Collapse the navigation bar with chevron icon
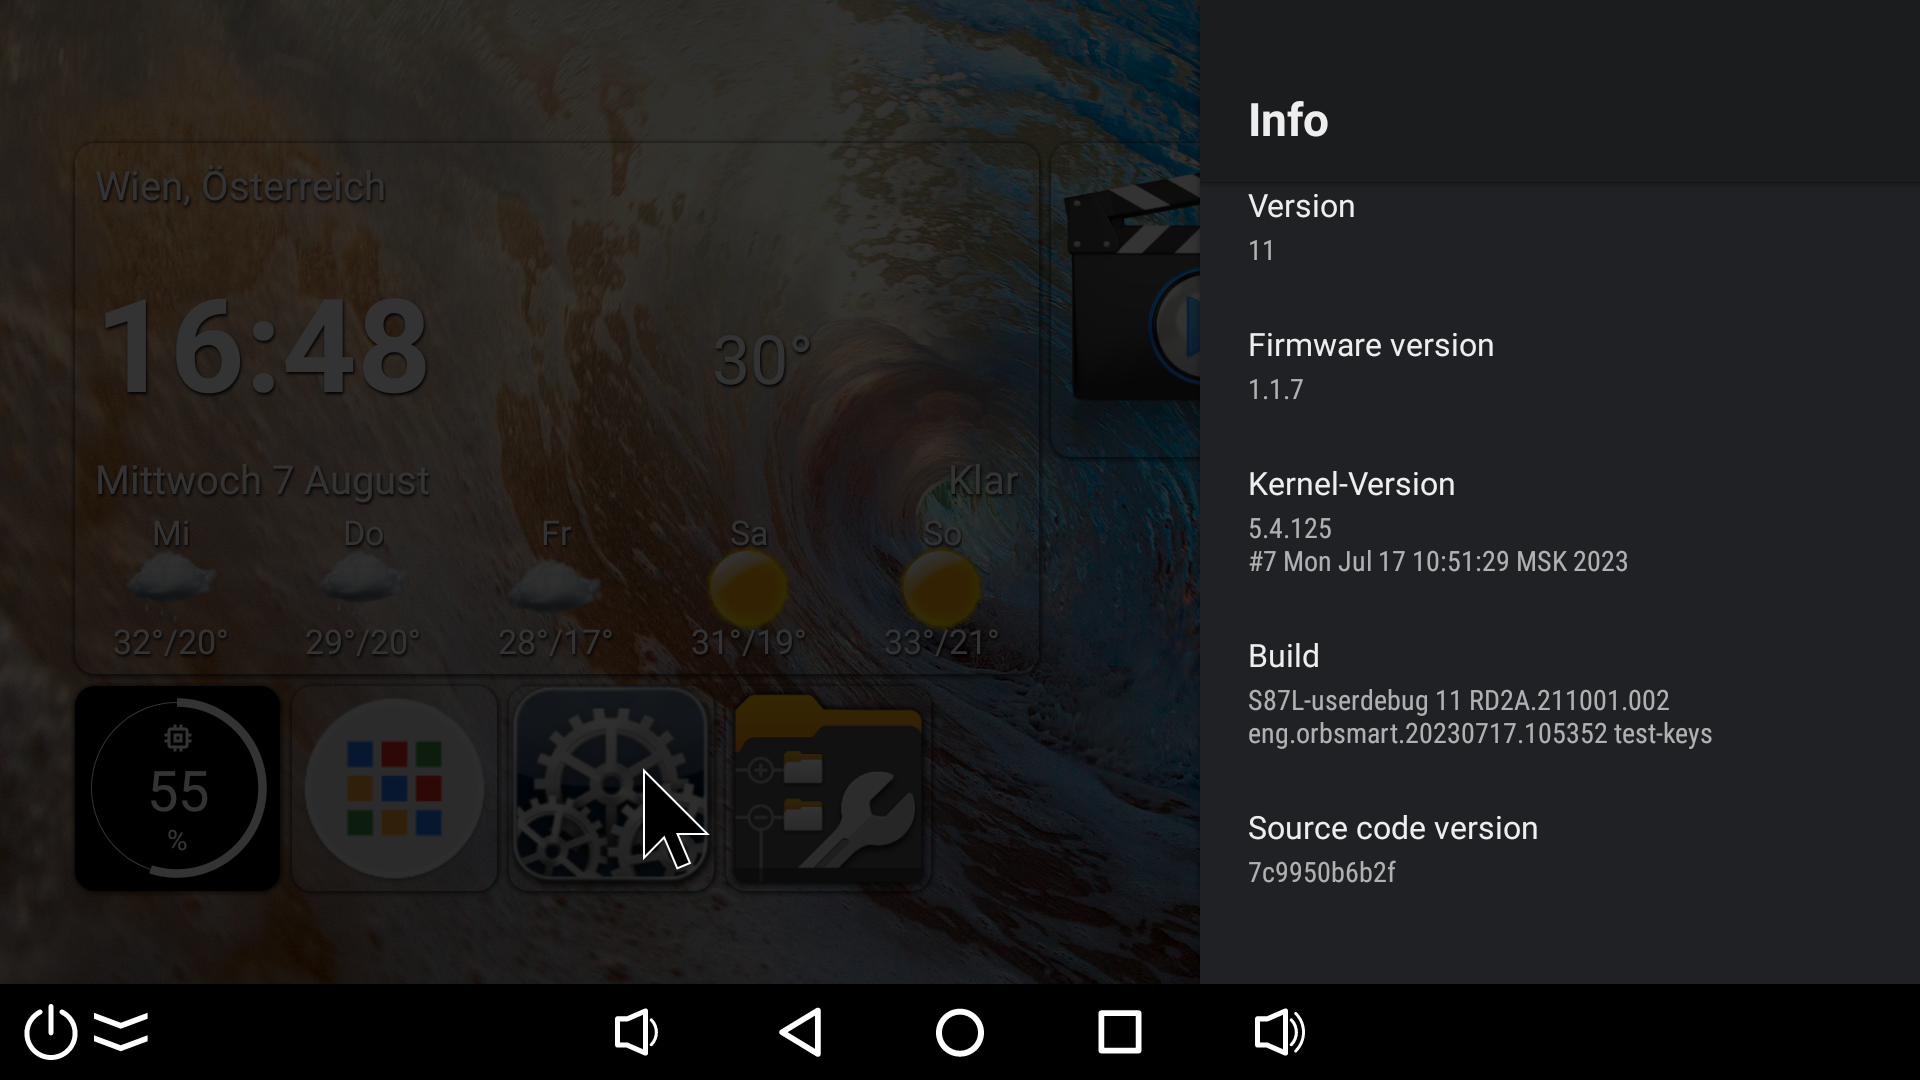 pyautogui.click(x=121, y=1031)
